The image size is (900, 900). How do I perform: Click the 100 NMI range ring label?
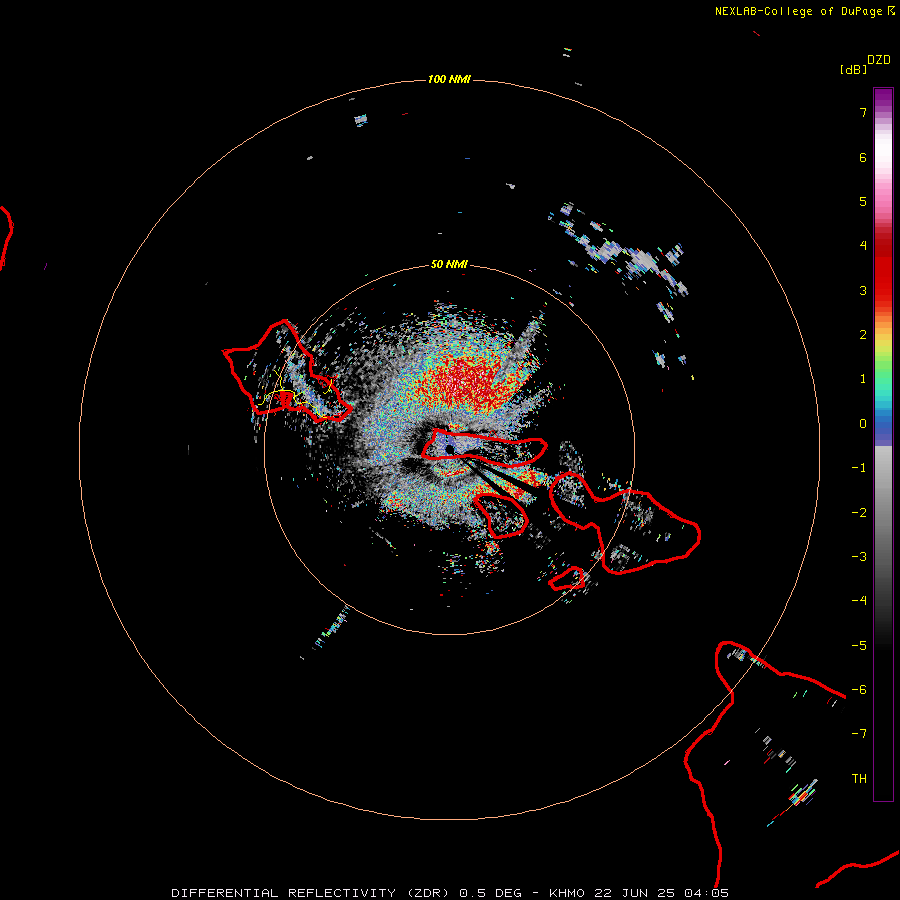pos(449,79)
